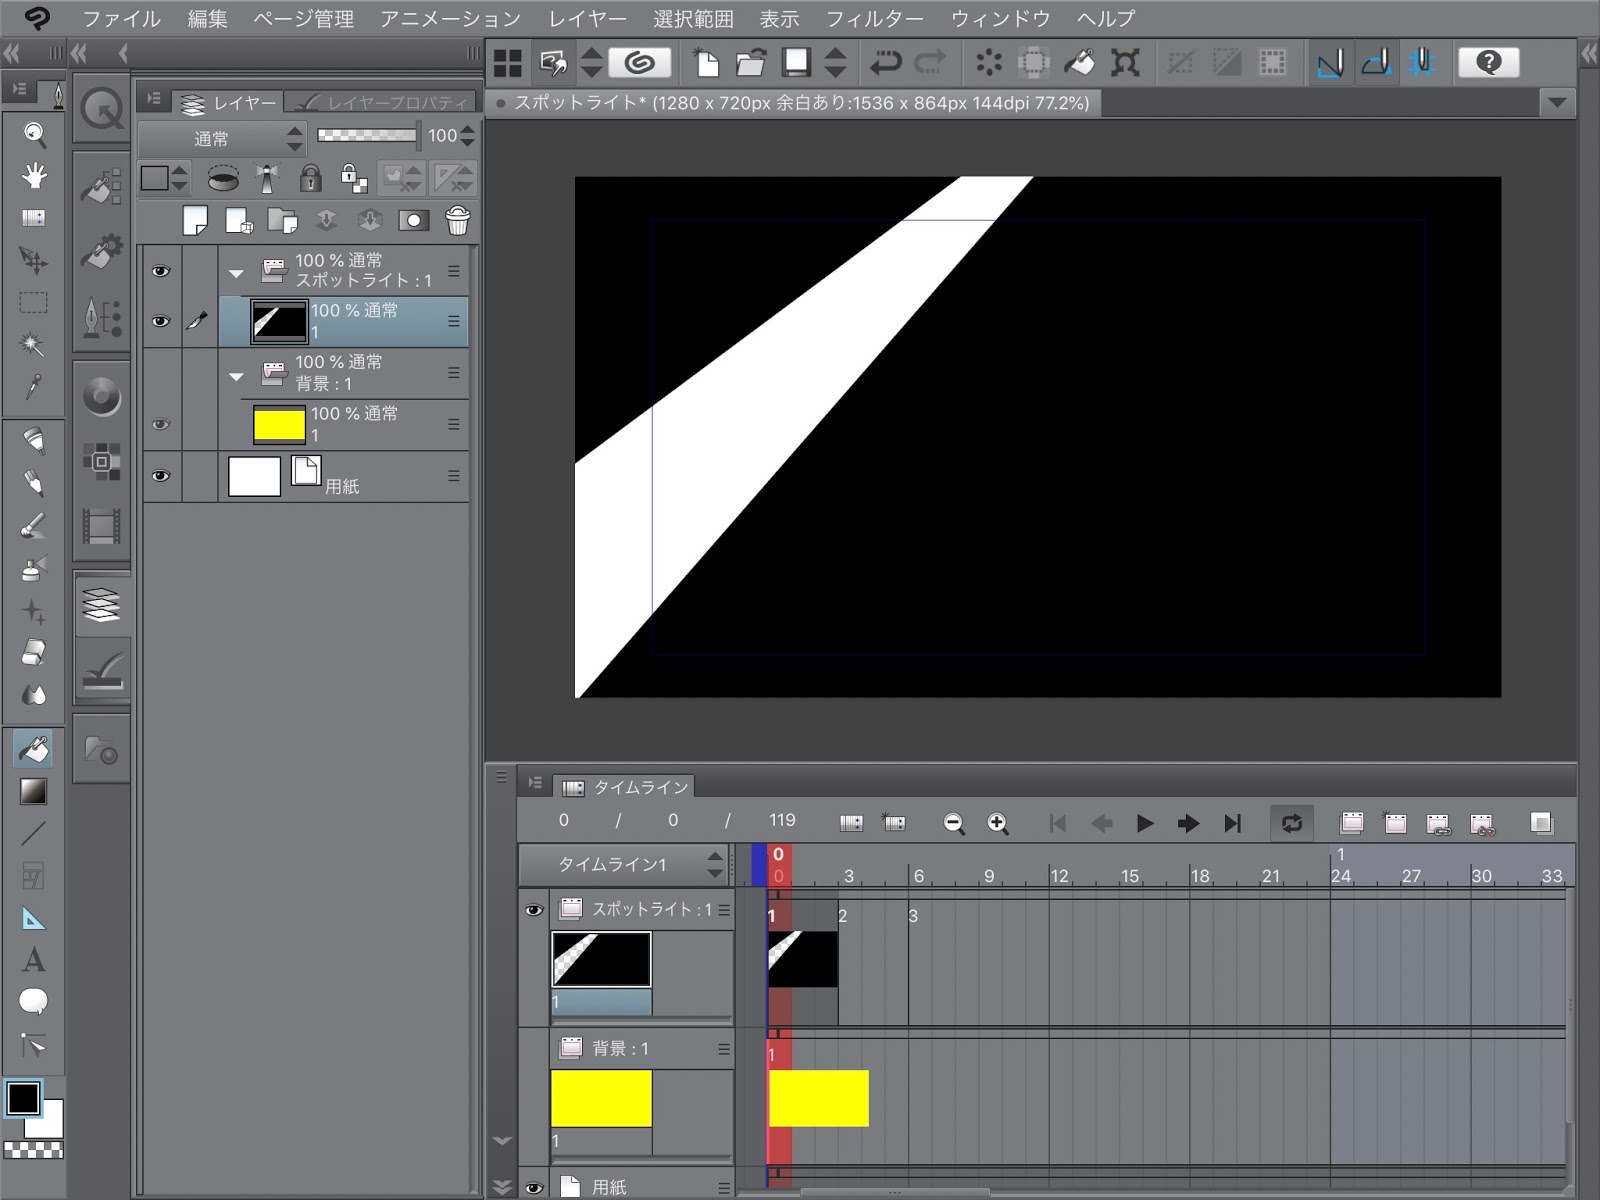Screen dimensions: 1600x1200
Task: Select the transparent color swatch
Action: (33, 1150)
